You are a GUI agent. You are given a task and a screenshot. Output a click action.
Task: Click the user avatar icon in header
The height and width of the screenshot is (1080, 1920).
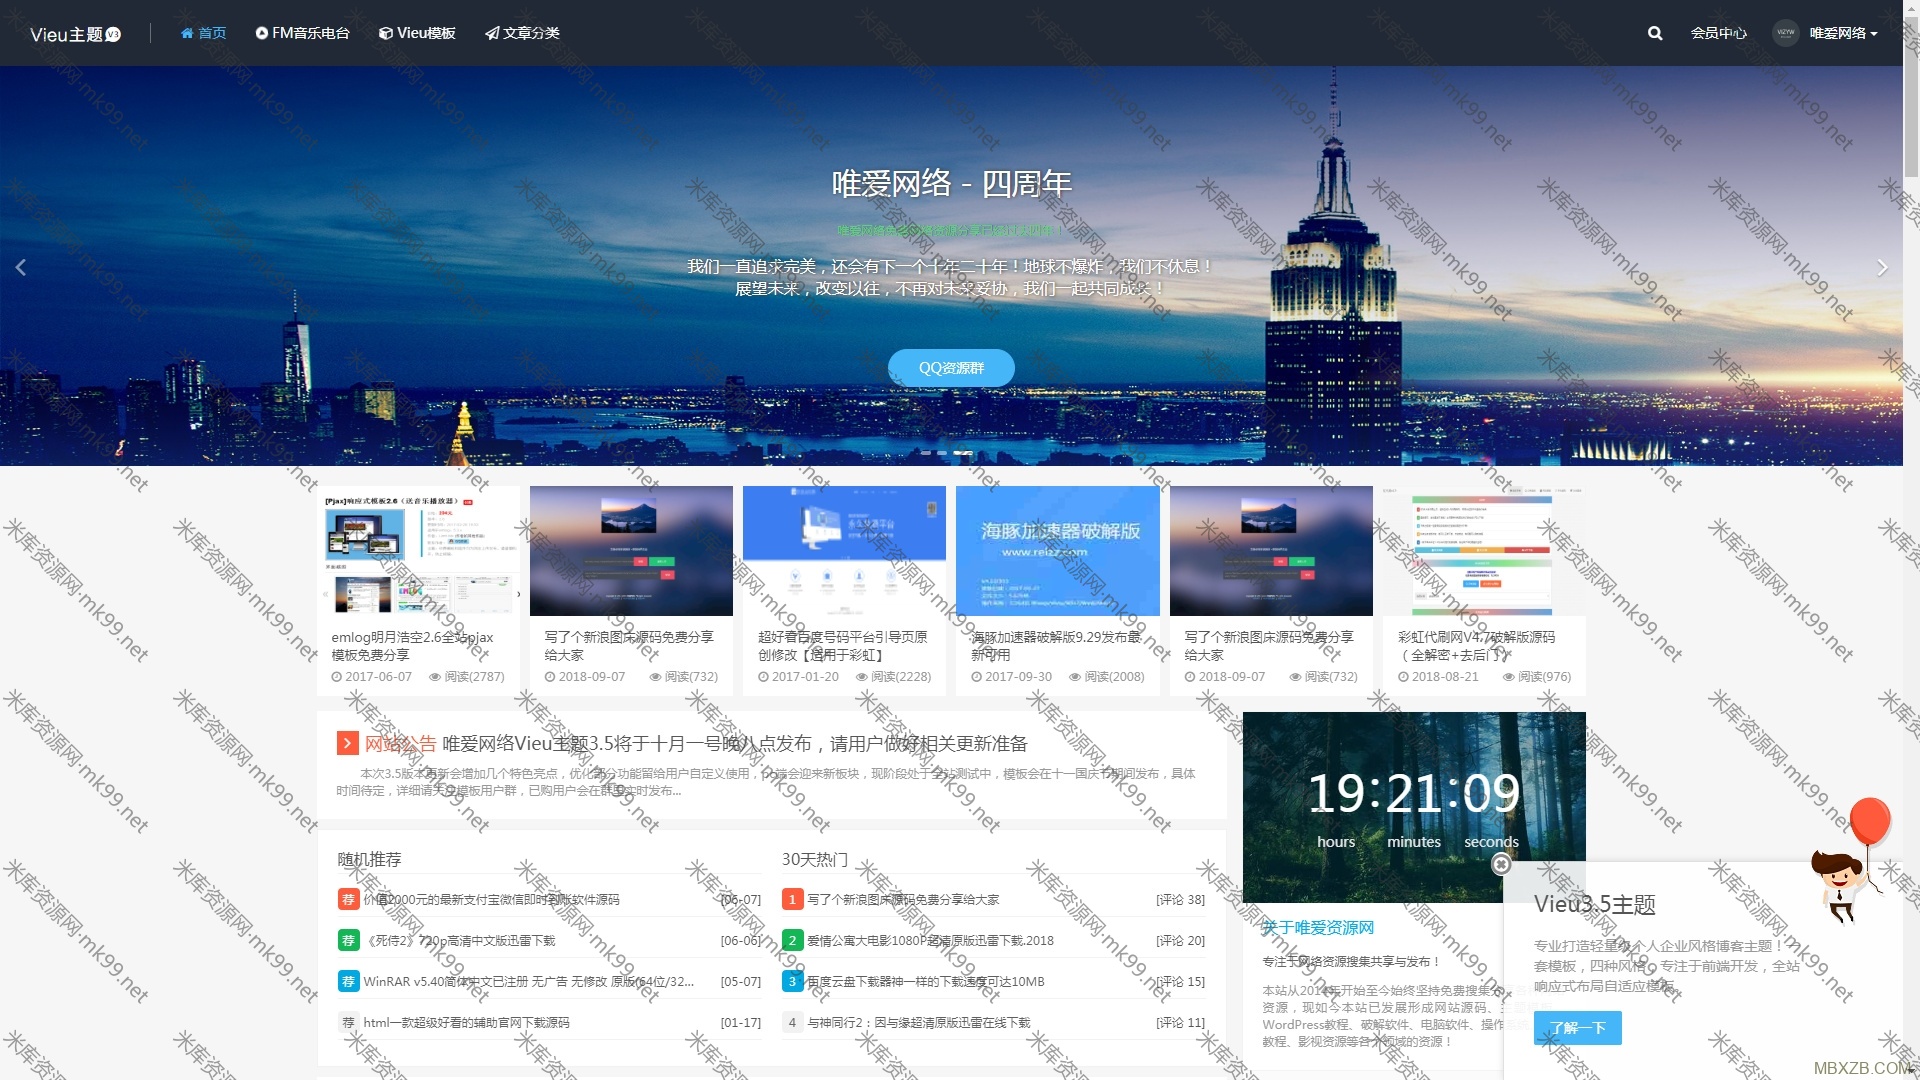[1785, 33]
